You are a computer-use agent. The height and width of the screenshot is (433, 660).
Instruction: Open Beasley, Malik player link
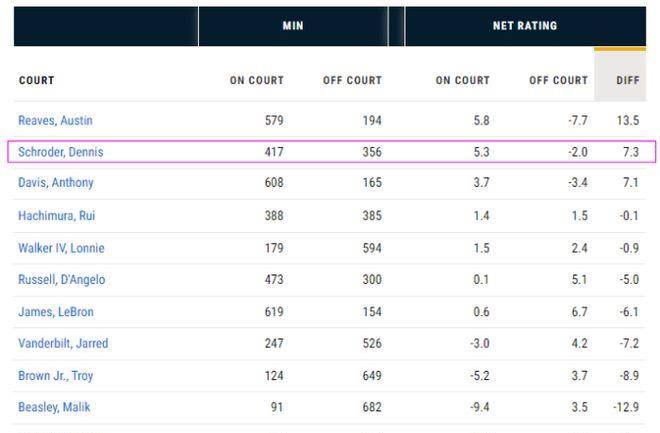click(x=55, y=408)
